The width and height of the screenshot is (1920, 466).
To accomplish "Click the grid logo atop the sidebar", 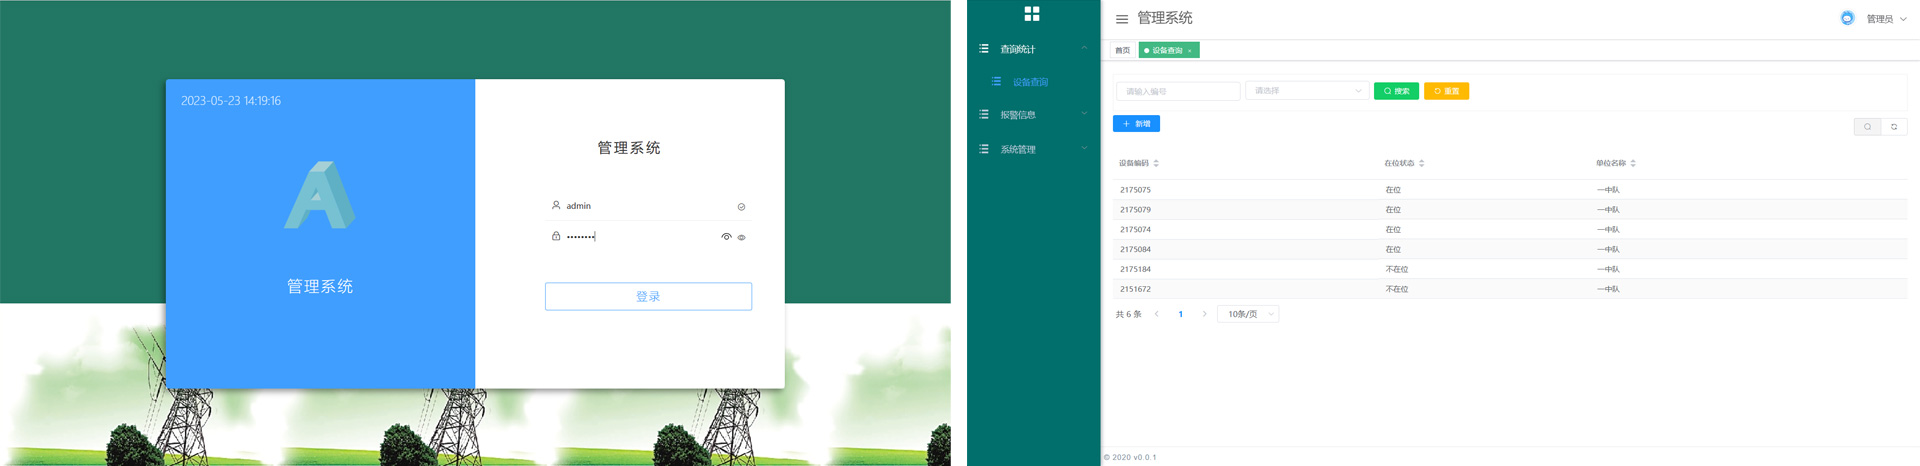I will tap(1032, 14).
